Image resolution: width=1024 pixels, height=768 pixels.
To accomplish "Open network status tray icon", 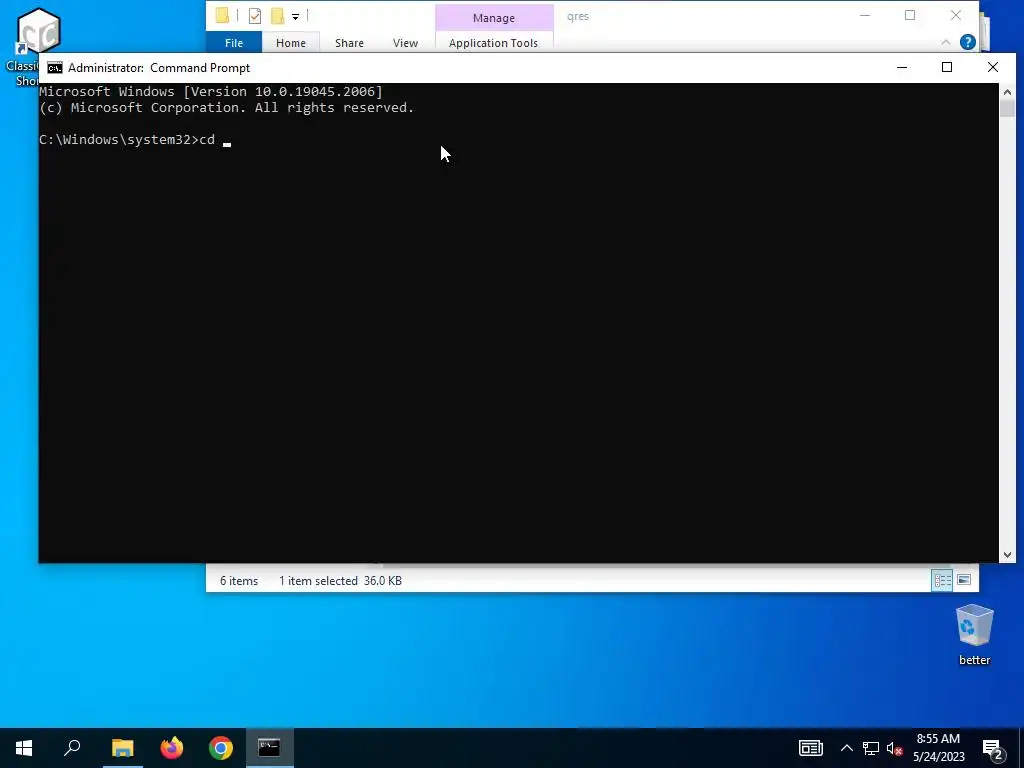I will 871,748.
